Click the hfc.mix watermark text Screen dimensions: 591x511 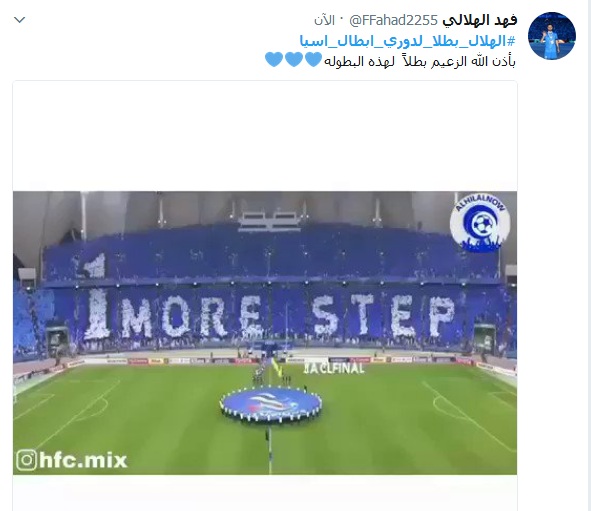point(83,461)
